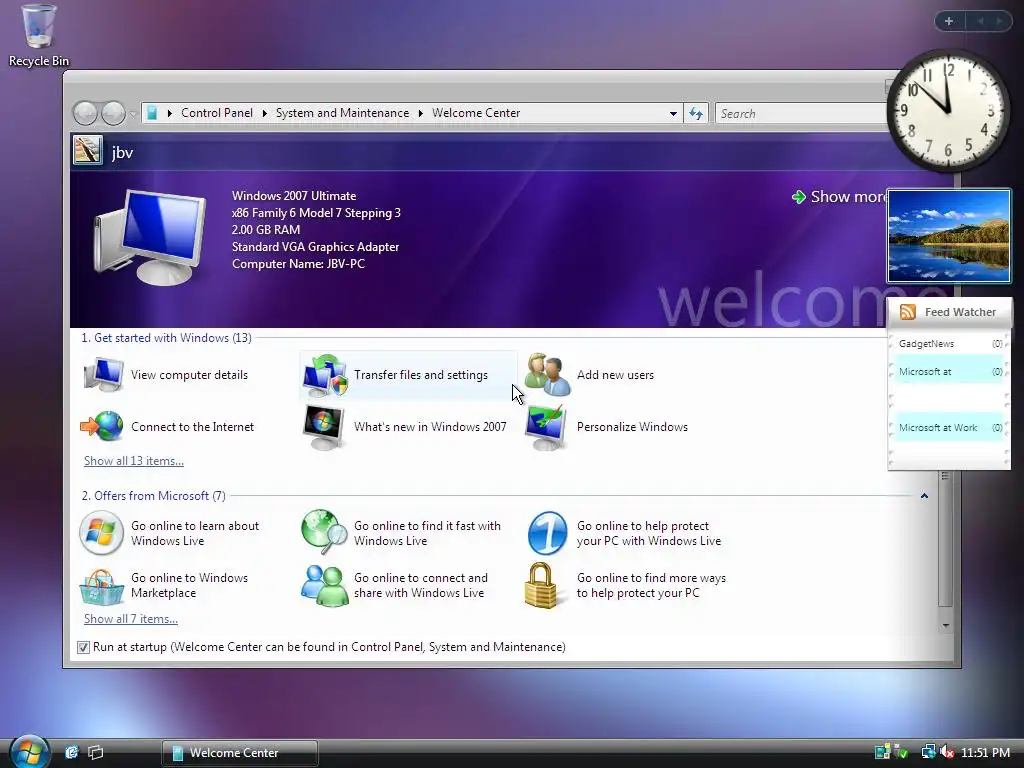
Task: Open View computer details icon
Action: coord(103,375)
